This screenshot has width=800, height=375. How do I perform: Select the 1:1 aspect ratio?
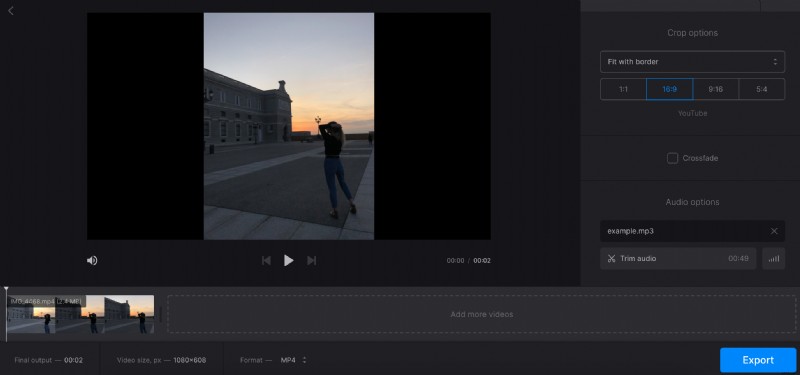coord(623,89)
